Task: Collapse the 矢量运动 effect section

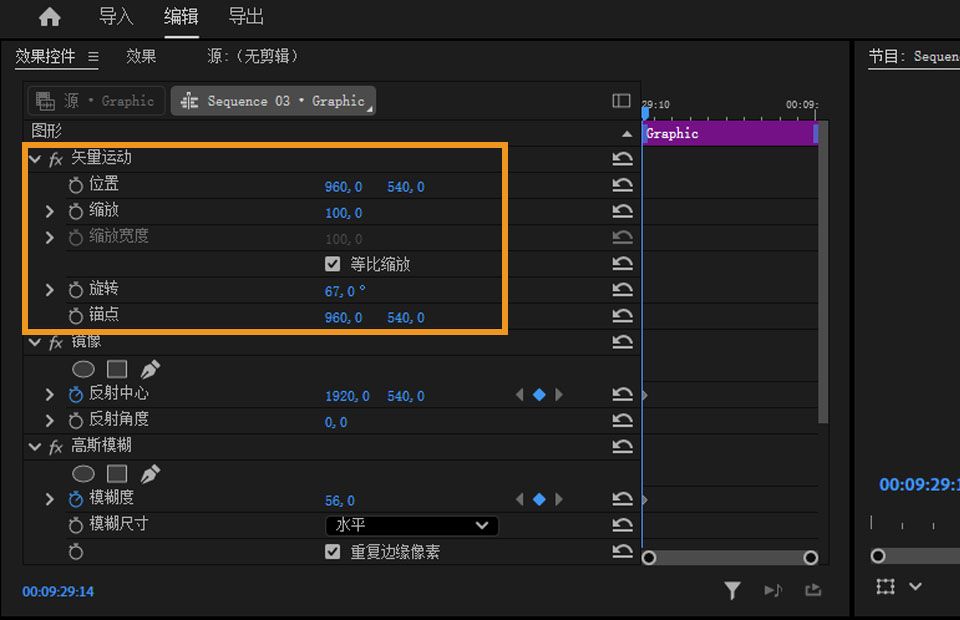Action: [x=35, y=157]
